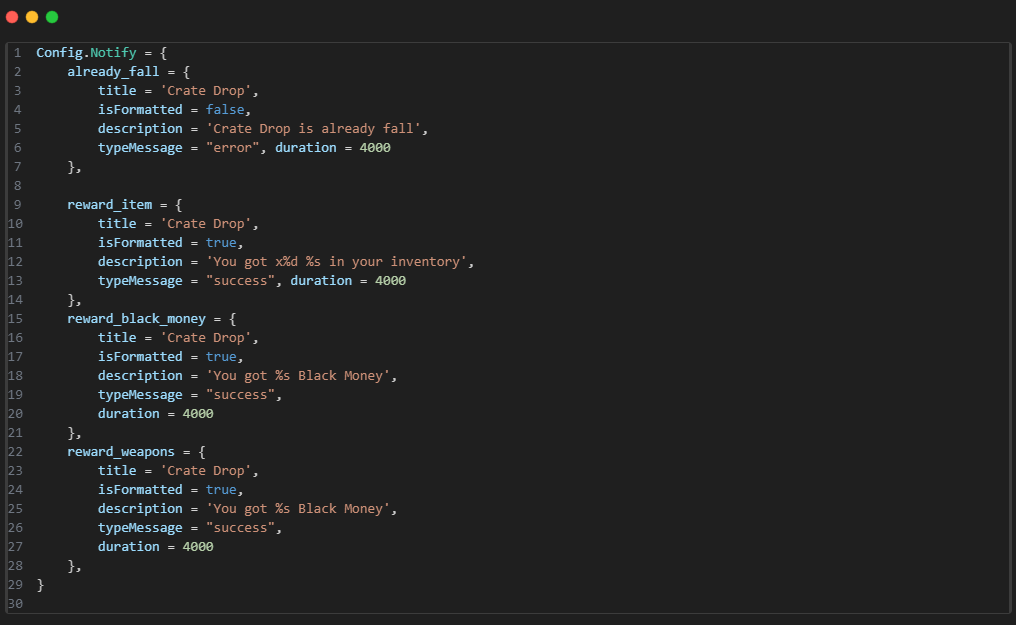Image resolution: width=1016 pixels, height=625 pixels.
Task: Click duration value 4000 on line 13
Action: pos(390,280)
